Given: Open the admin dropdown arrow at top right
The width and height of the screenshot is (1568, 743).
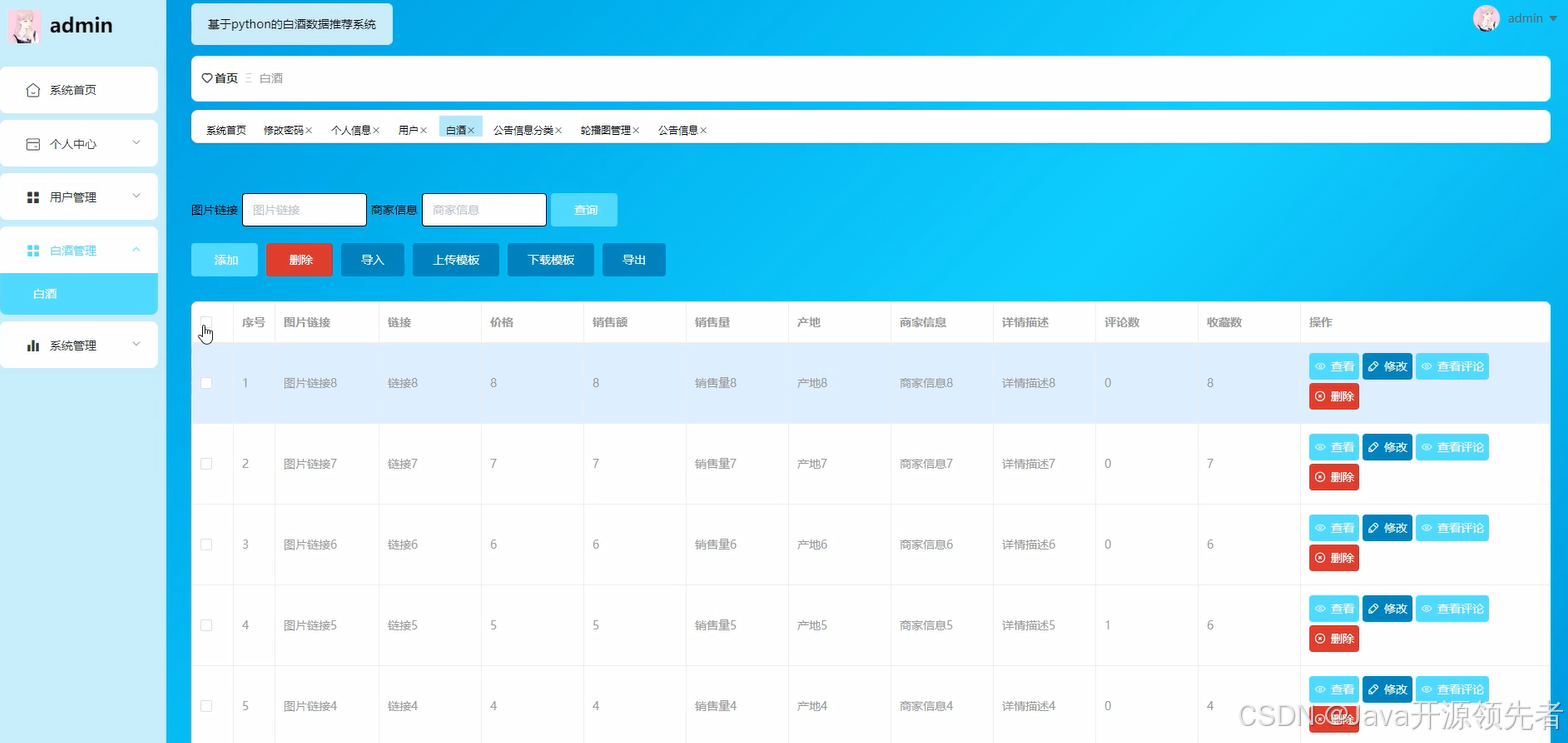Looking at the screenshot, I should pyautogui.click(x=1553, y=19).
